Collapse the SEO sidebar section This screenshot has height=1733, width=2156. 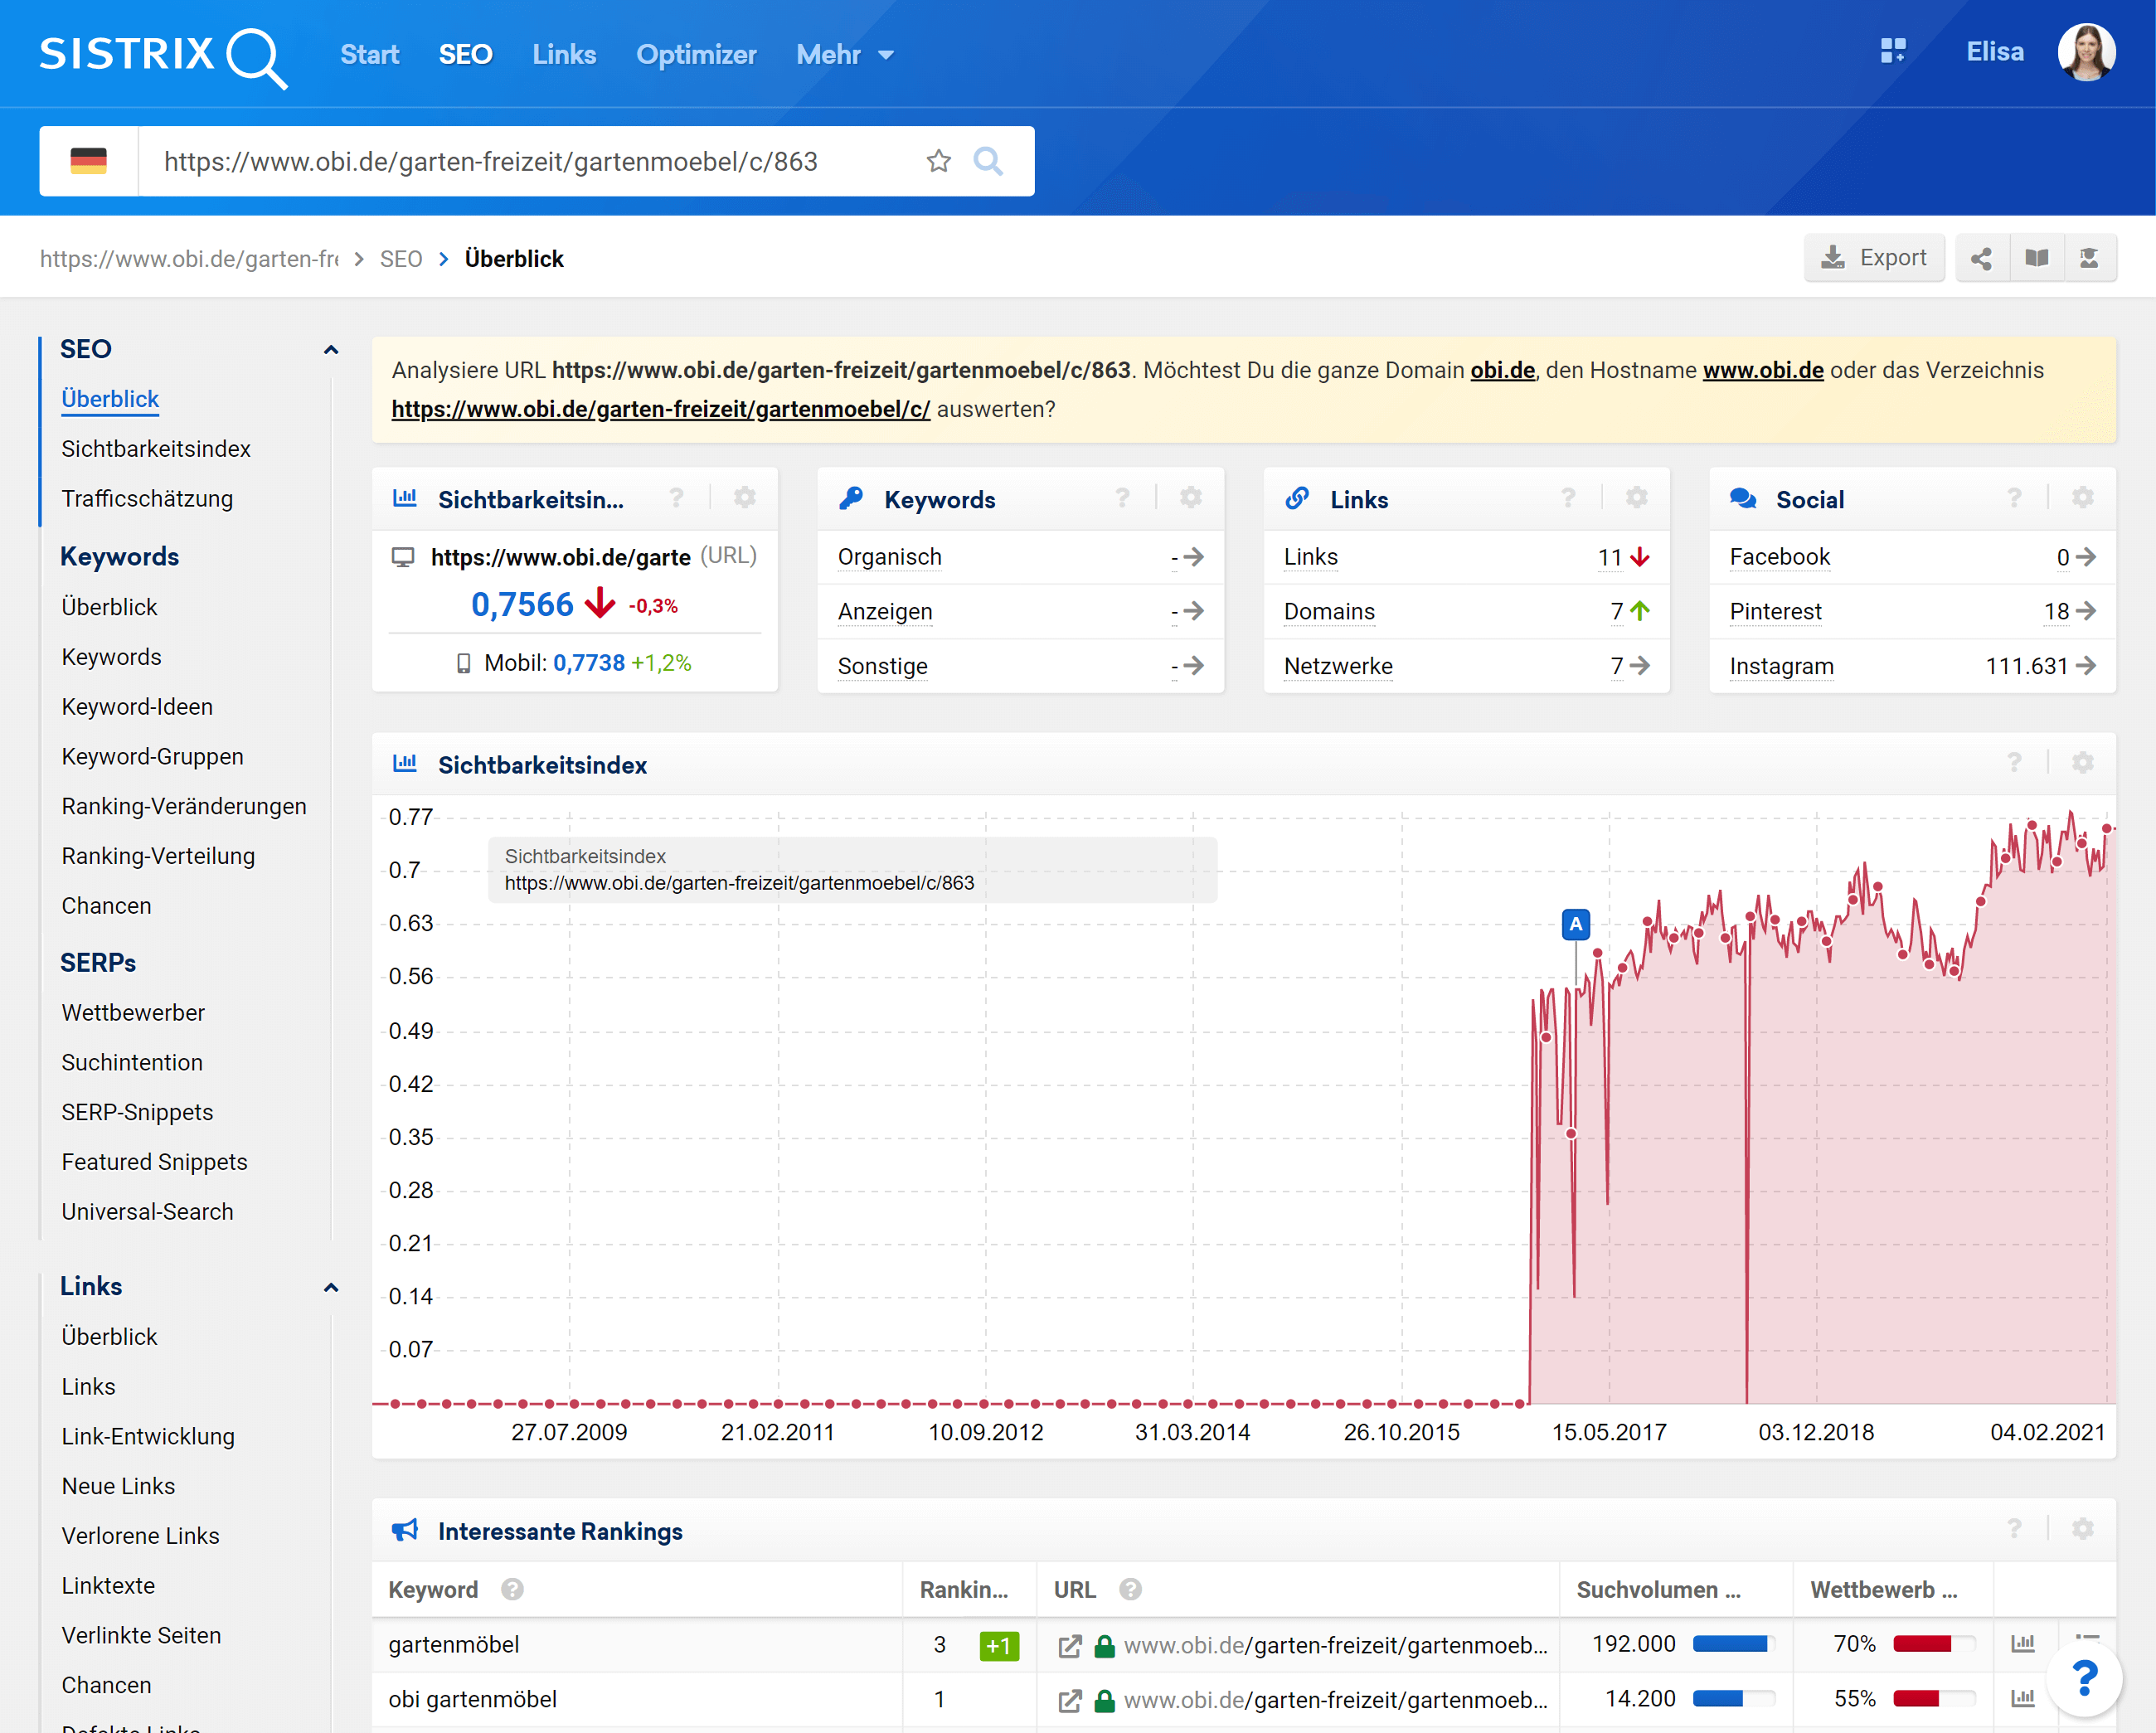click(331, 350)
